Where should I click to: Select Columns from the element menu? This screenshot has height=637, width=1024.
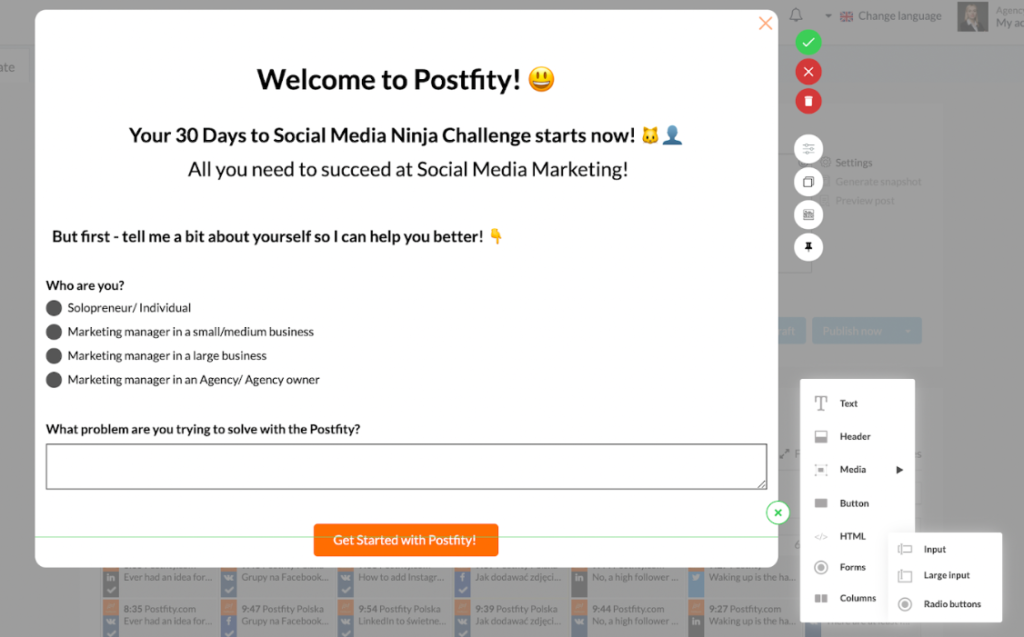tap(857, 599)
